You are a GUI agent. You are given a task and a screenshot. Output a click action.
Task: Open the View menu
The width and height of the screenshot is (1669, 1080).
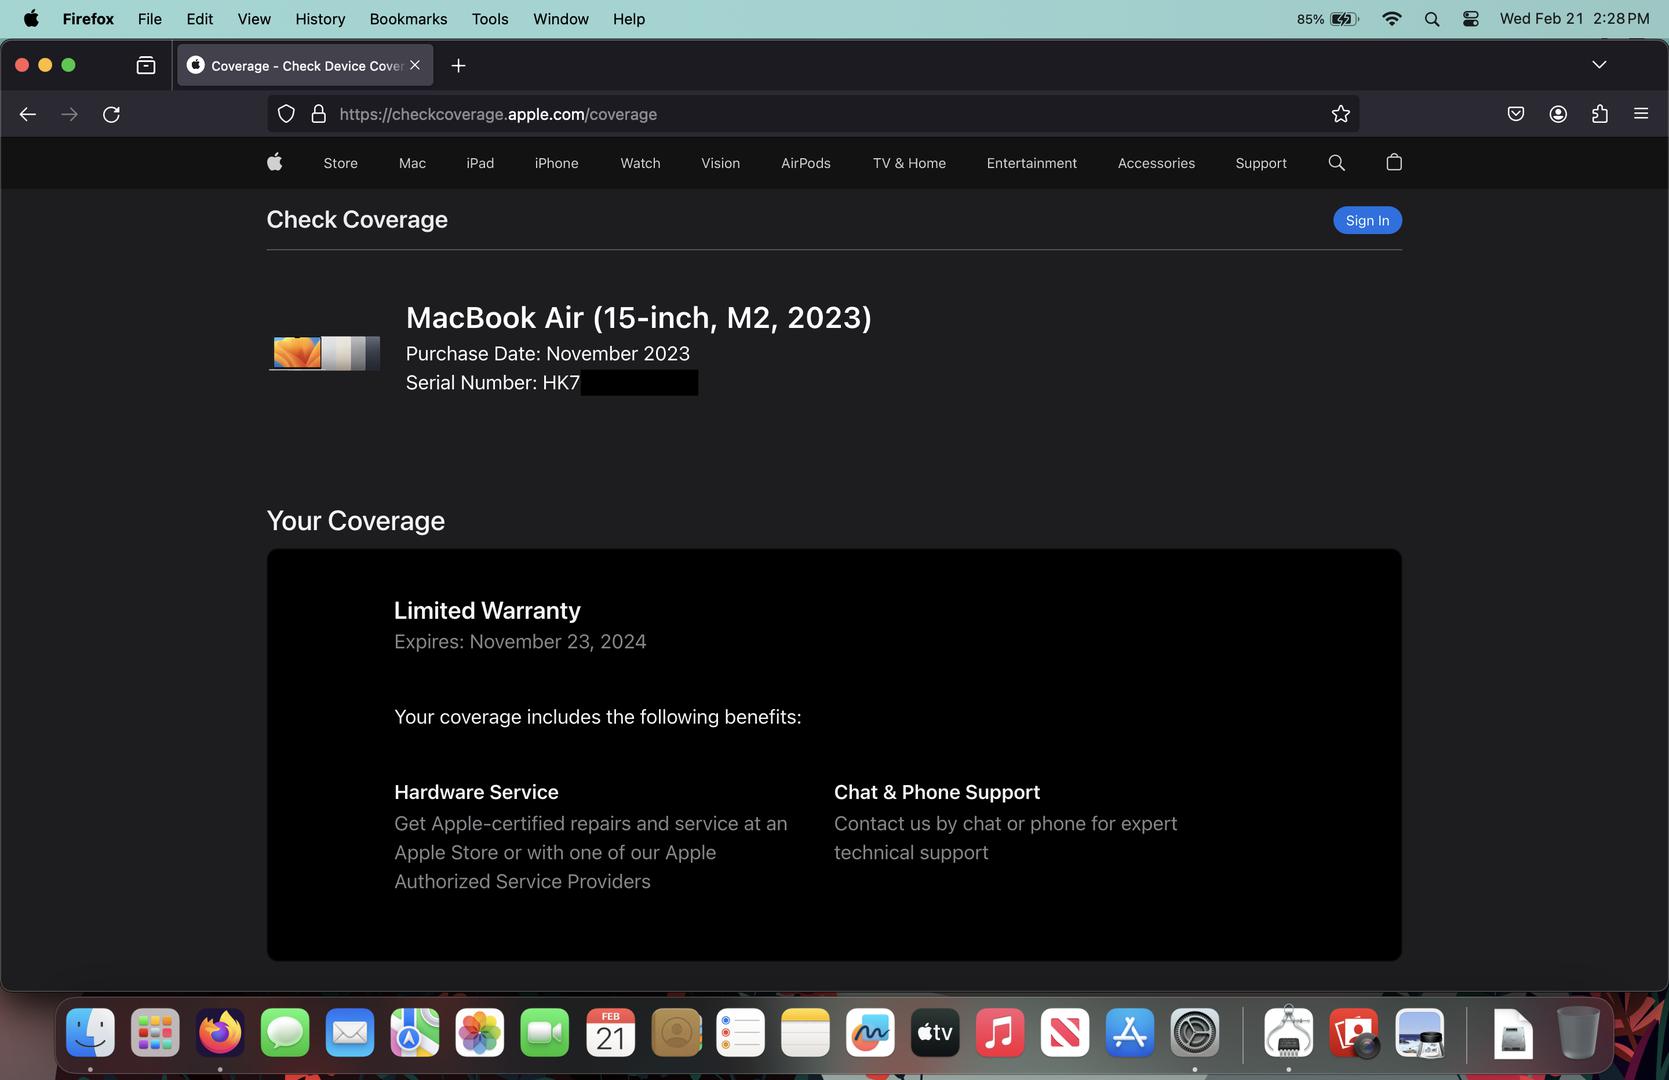[x=254, y=19]
